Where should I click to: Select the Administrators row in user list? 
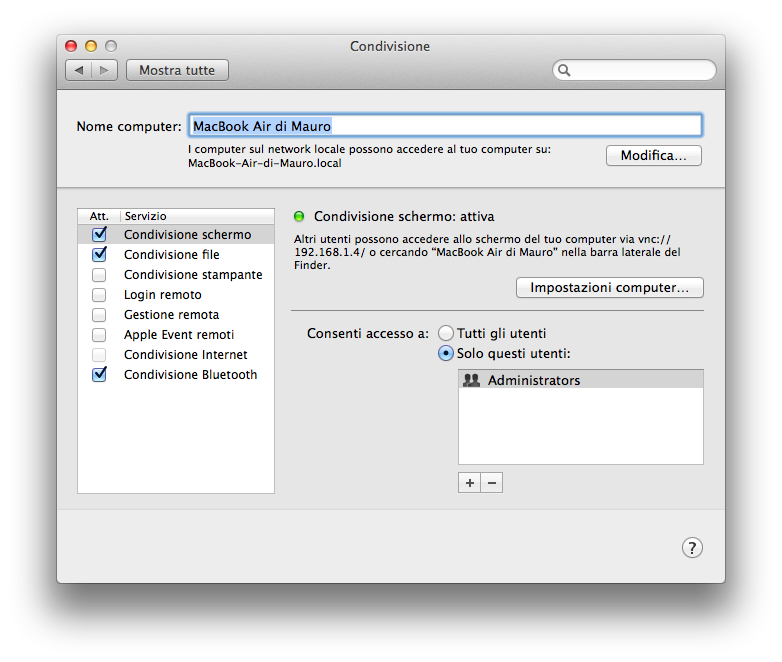coord(581,380)
